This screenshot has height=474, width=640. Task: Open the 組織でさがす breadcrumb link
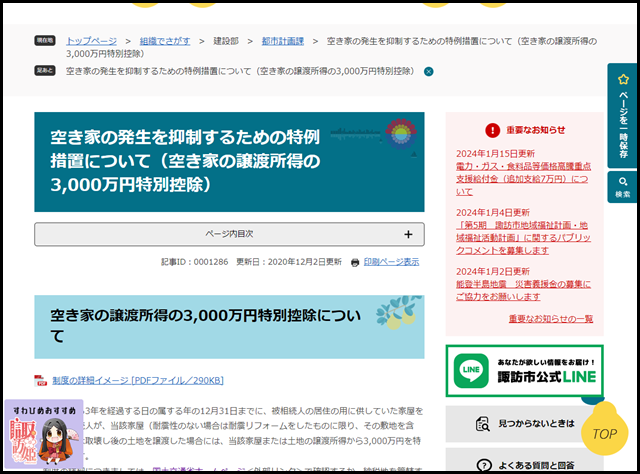165,41
